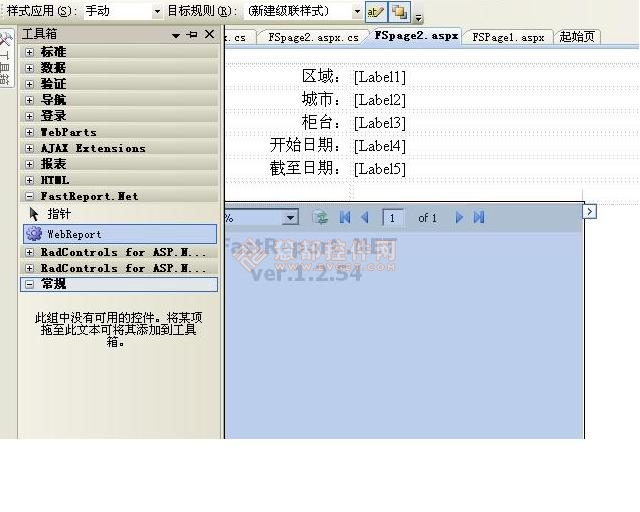The width and height of the screenshot is (640, 512).
Task: Go to previous report page
Action: pyautogui.click(x=365, y=217)
